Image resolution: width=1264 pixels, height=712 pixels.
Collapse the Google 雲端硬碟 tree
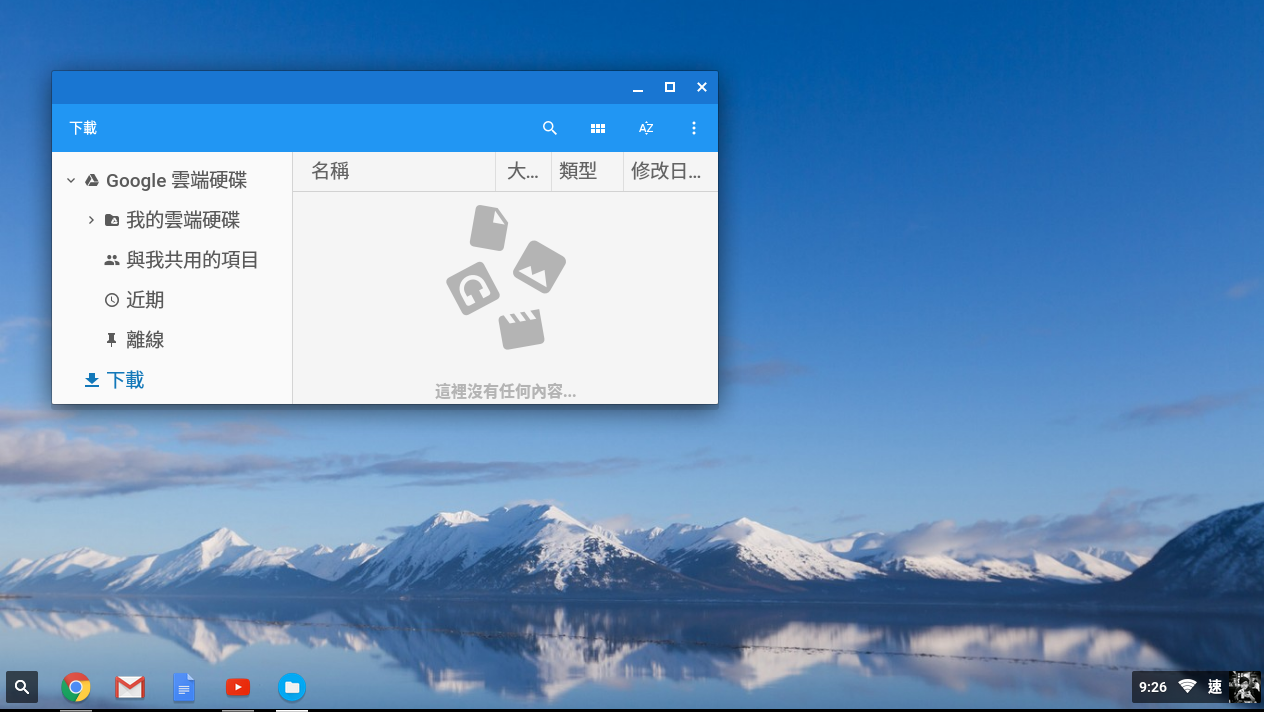[x=70, y=180]
